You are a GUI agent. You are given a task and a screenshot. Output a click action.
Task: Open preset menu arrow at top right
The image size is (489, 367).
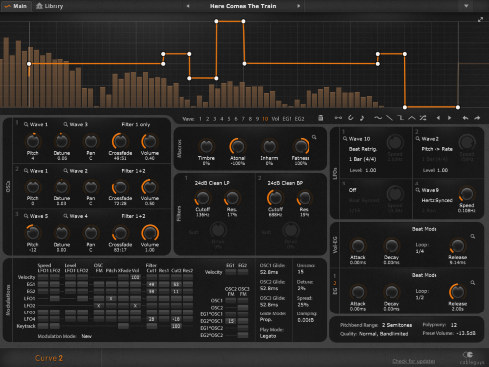coord(466,6)
